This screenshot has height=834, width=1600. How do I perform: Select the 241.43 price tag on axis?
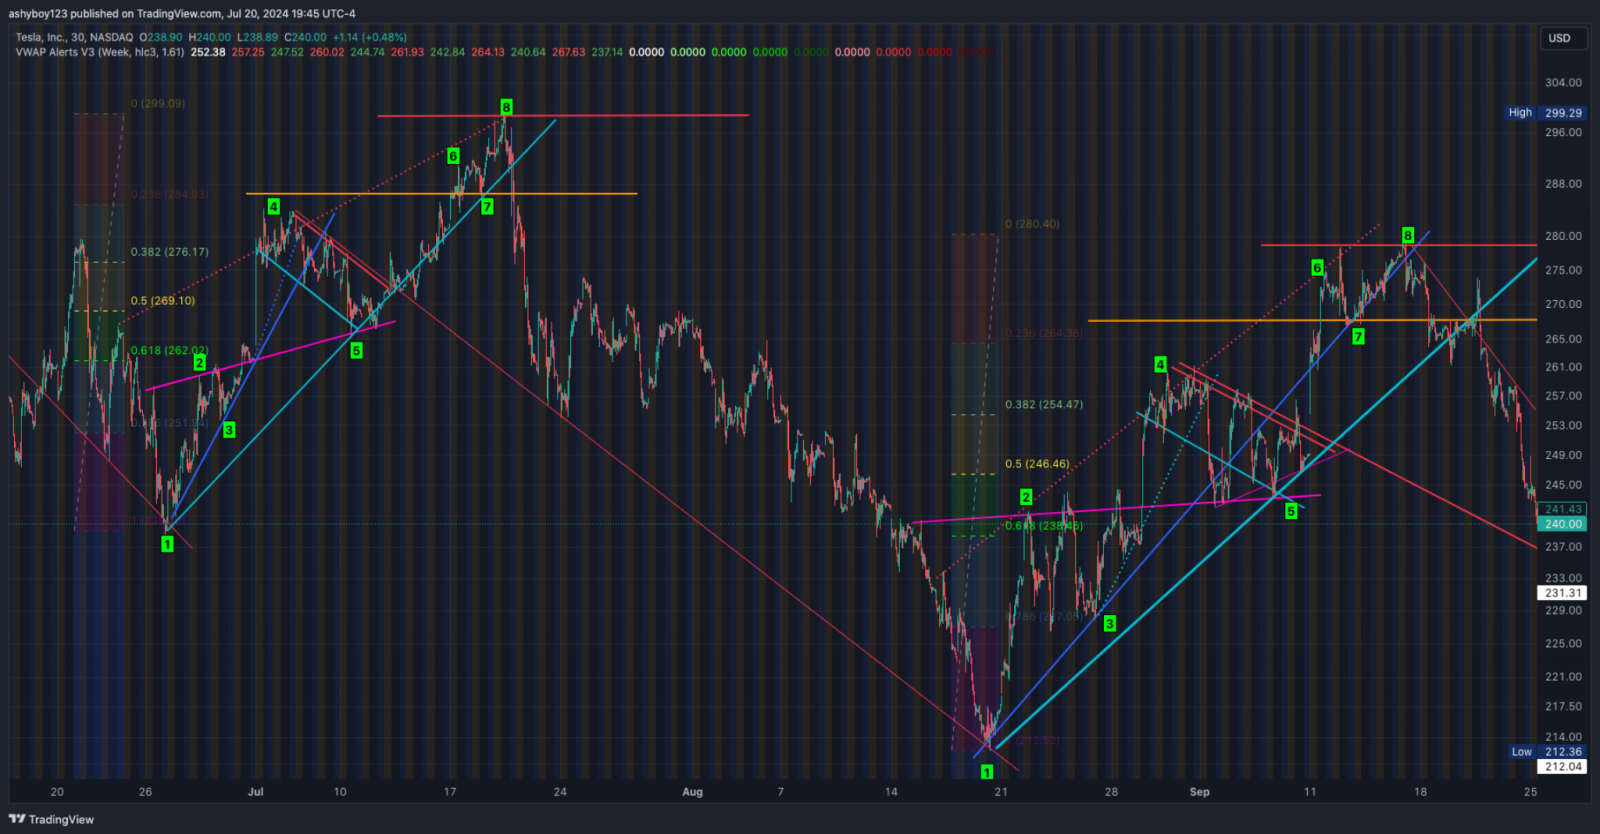pos(1563,509)
